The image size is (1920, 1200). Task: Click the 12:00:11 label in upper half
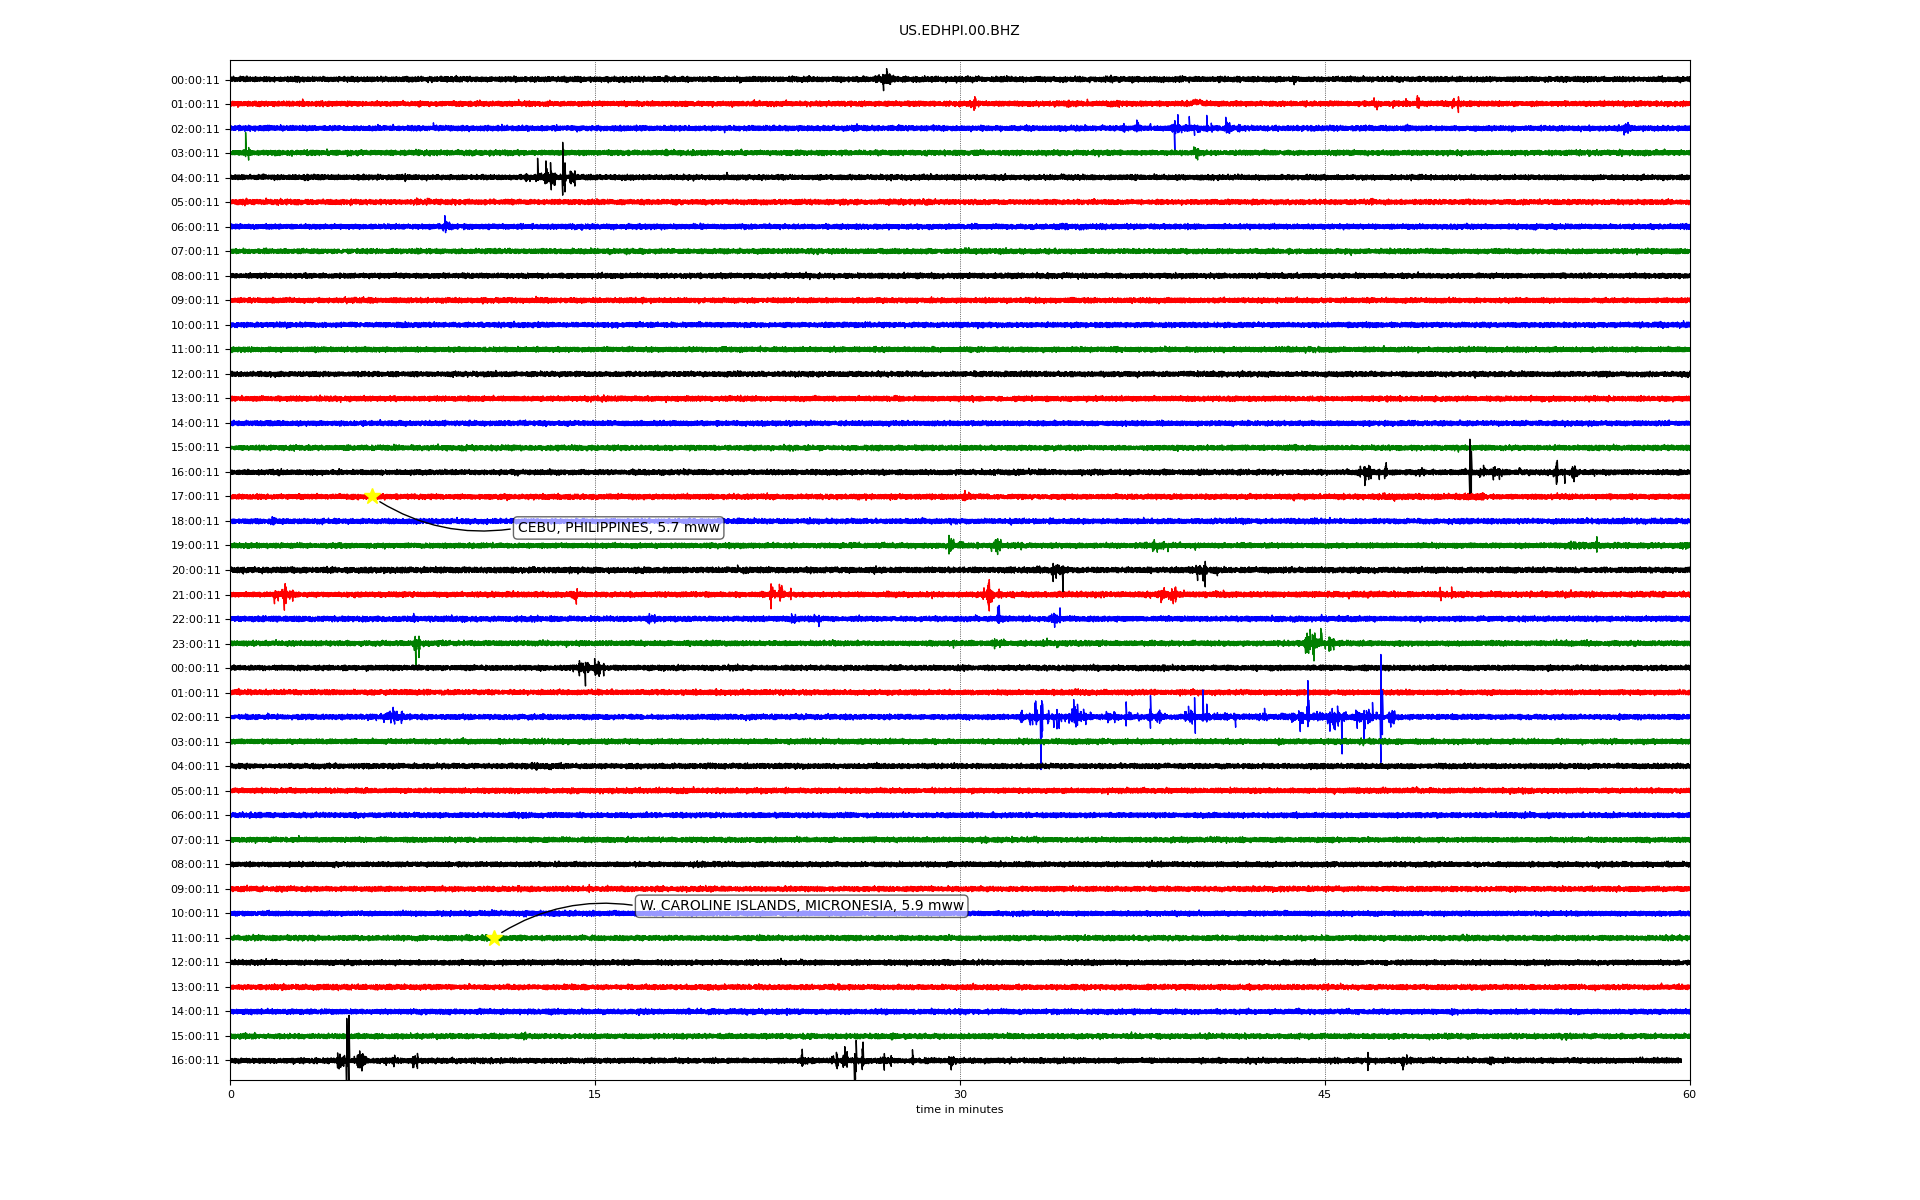click(195, 375)
